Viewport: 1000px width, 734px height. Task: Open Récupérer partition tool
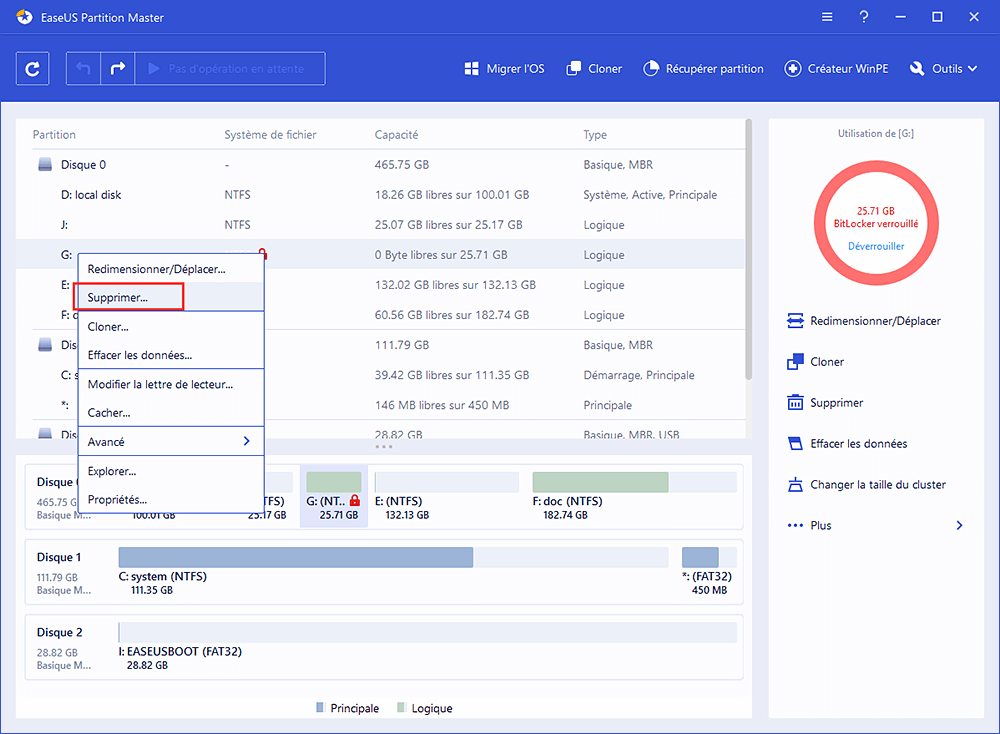click(x=703, y=69)
